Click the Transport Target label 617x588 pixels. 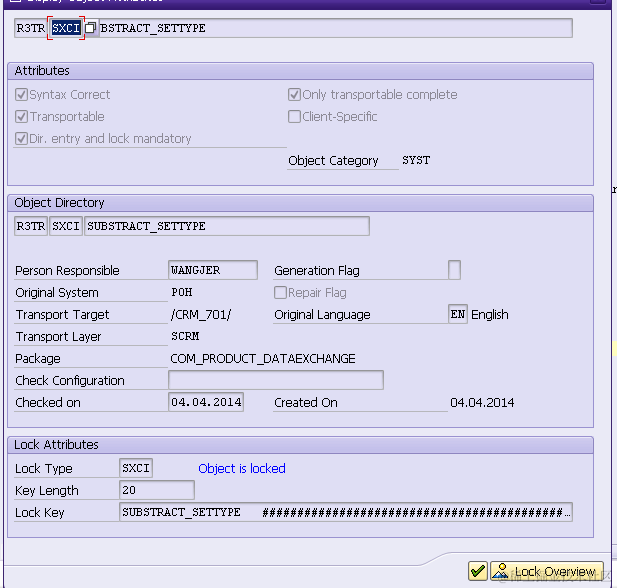point(62,315)
